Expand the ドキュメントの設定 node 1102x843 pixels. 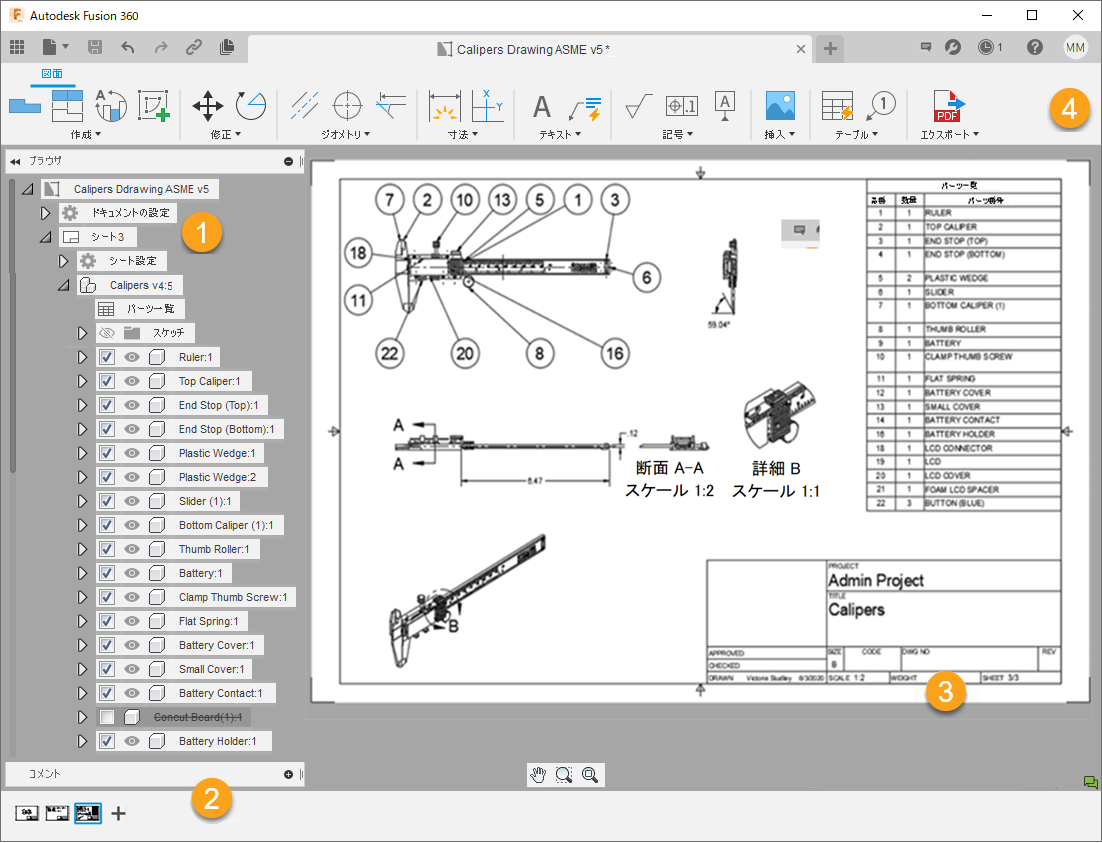tap(46, 212)
